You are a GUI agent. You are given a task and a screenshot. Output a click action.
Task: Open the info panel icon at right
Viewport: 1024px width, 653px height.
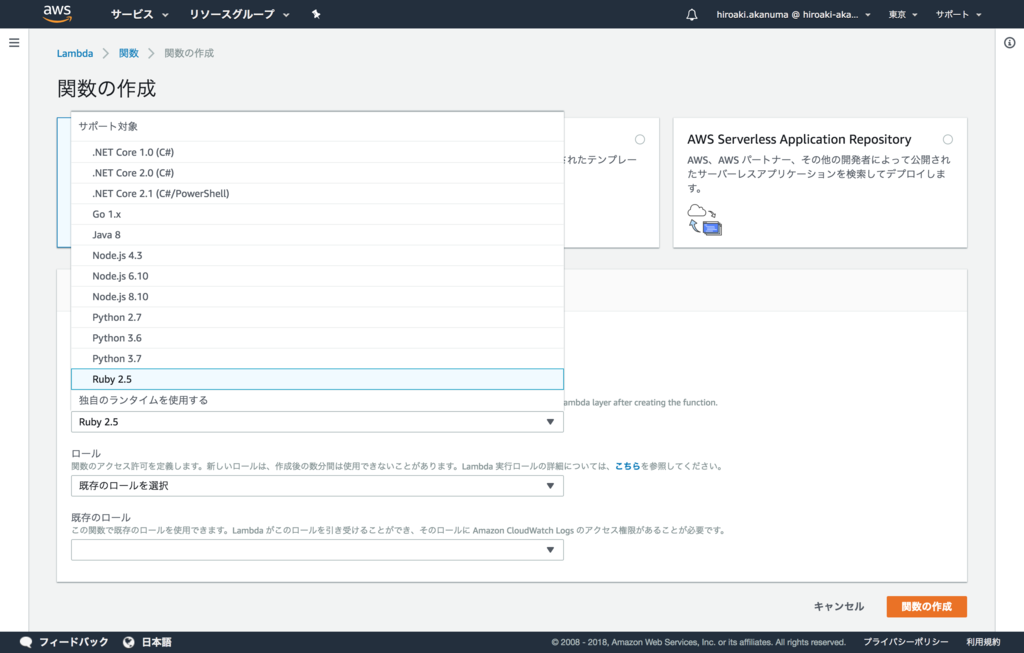(1010, 43)
